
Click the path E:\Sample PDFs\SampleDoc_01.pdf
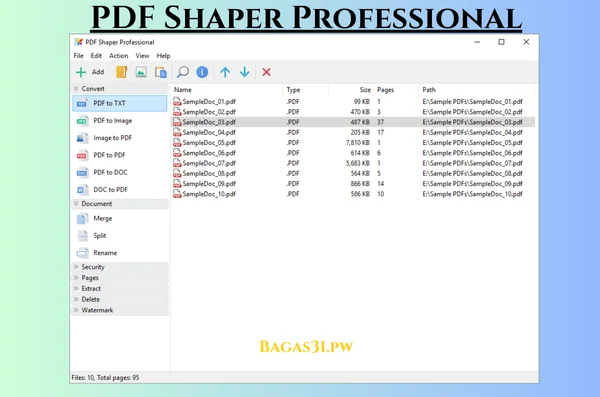[472, 101]
